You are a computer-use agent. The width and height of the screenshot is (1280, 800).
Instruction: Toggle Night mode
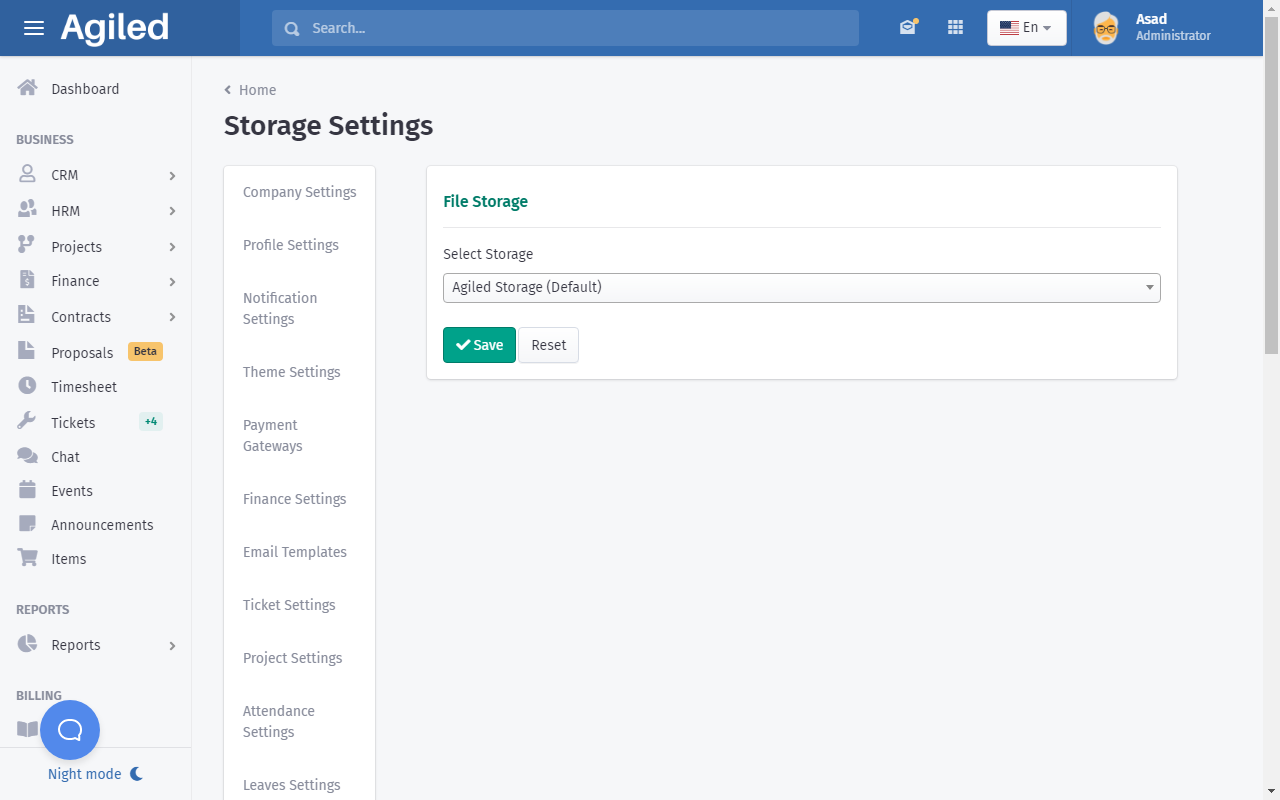coord(95,774)
